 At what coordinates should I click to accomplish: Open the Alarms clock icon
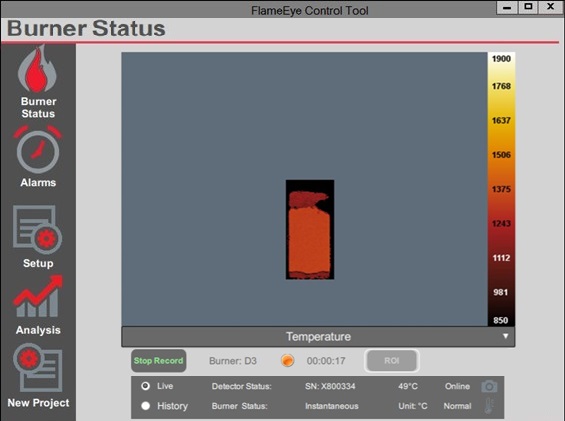coord(38,150)
